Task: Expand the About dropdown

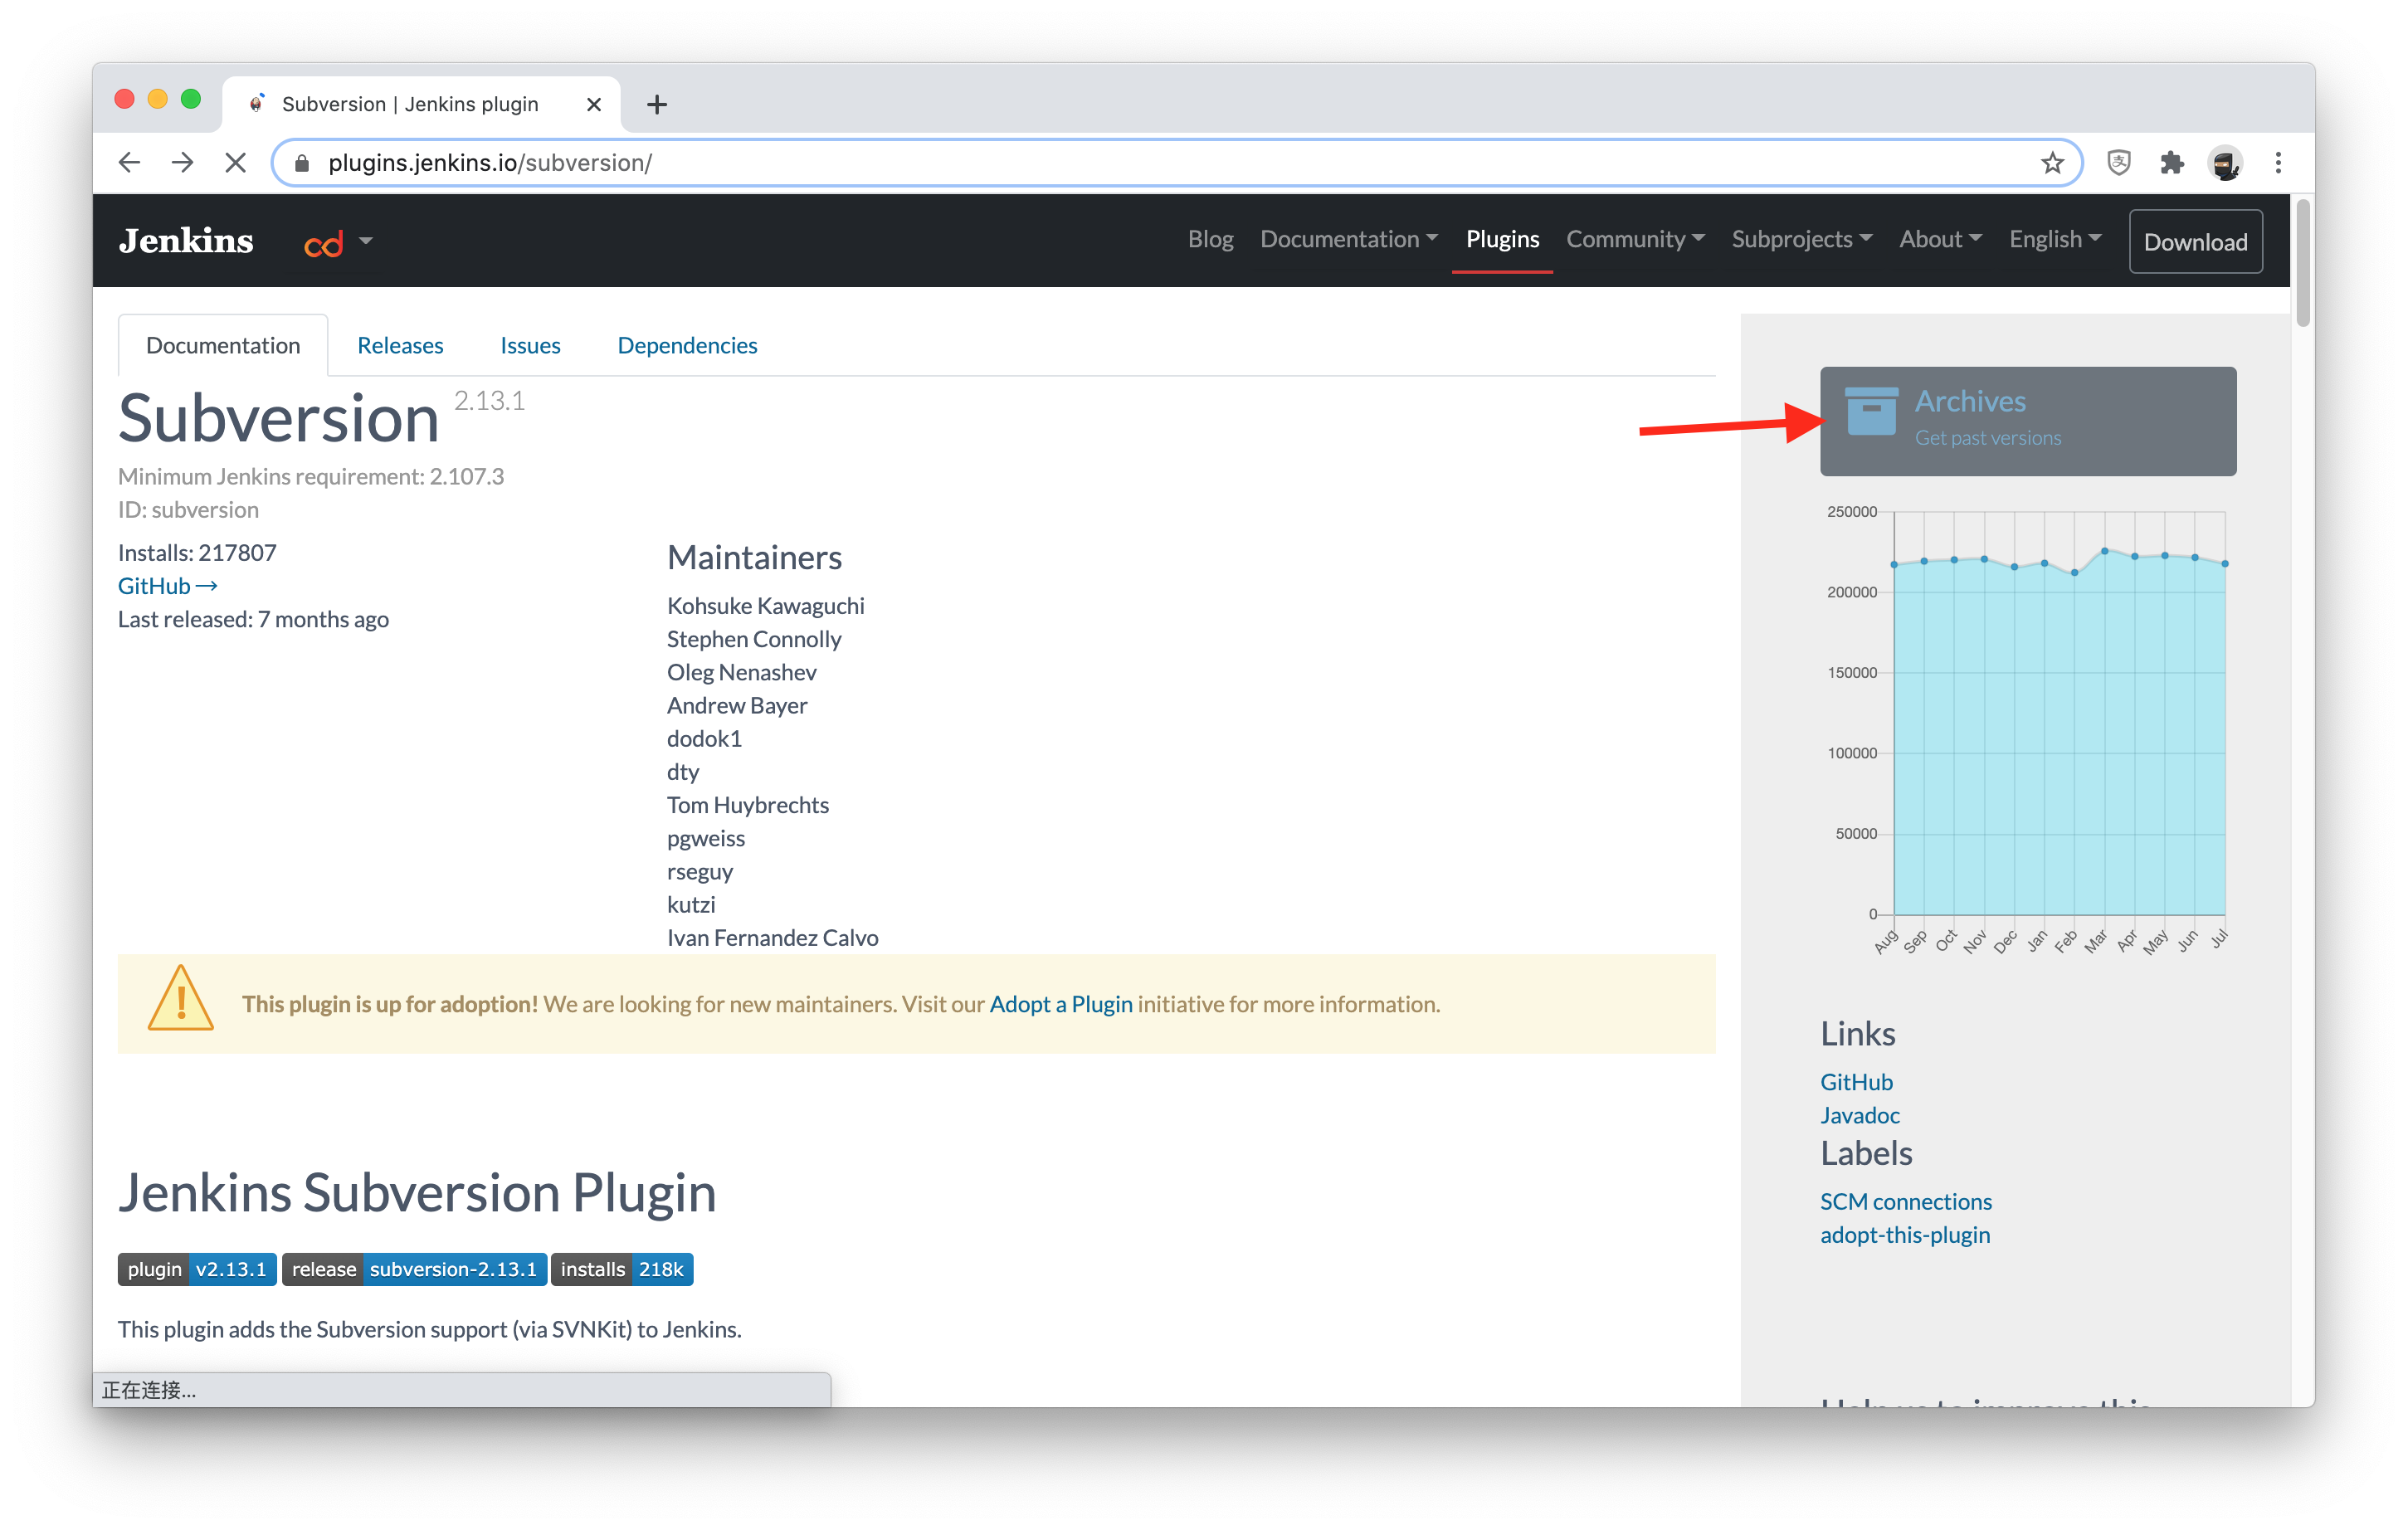Action: tap(1939, 240)
